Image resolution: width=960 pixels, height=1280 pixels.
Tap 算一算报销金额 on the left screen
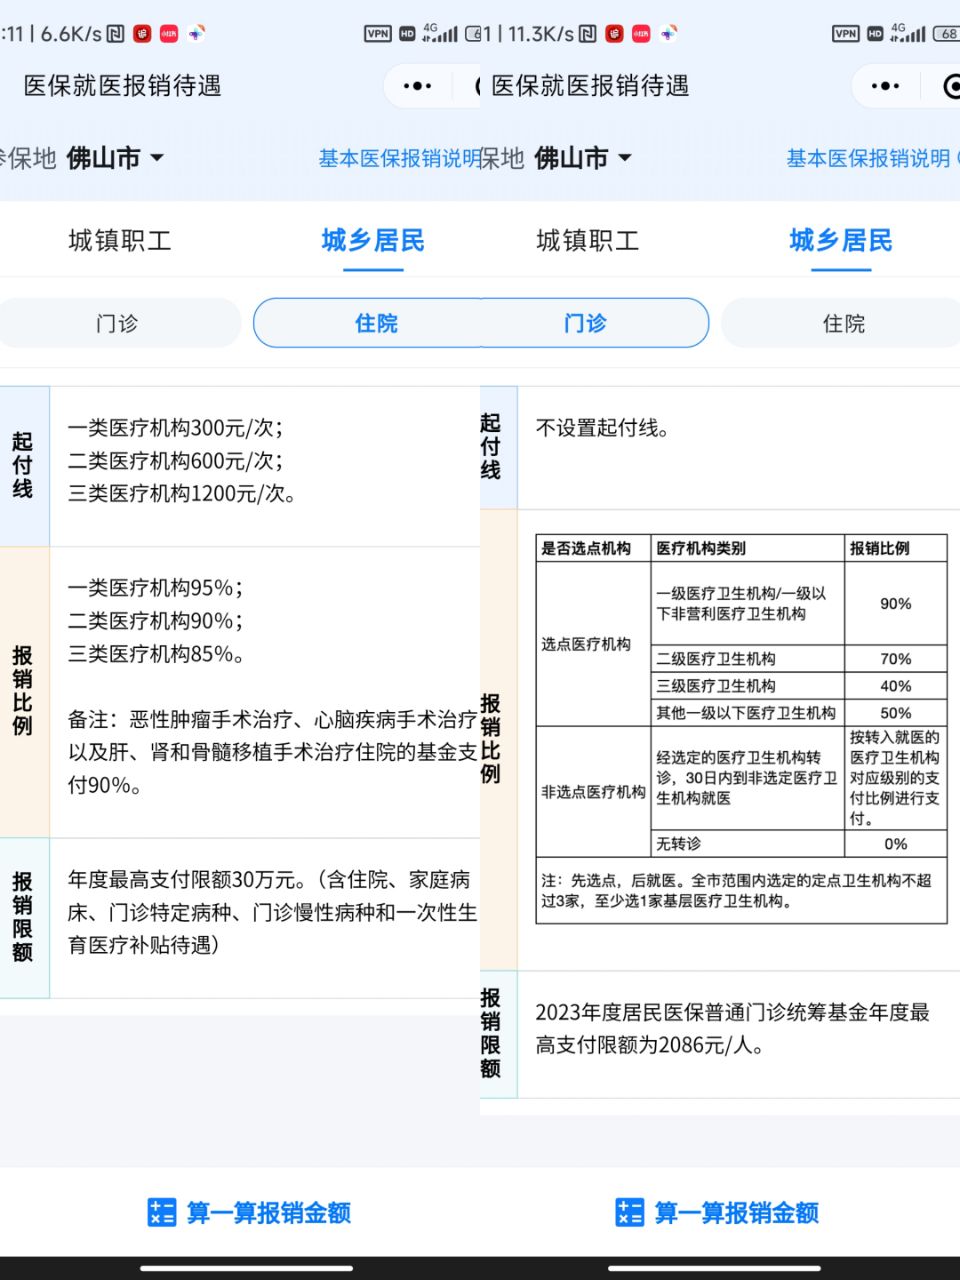(268, 1212)
